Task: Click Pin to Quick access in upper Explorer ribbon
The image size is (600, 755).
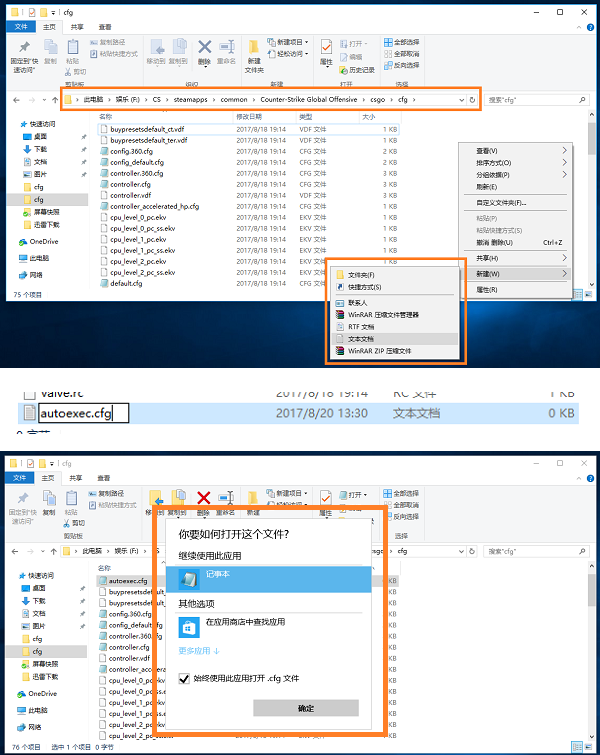Action: click(x=24, y=56)
